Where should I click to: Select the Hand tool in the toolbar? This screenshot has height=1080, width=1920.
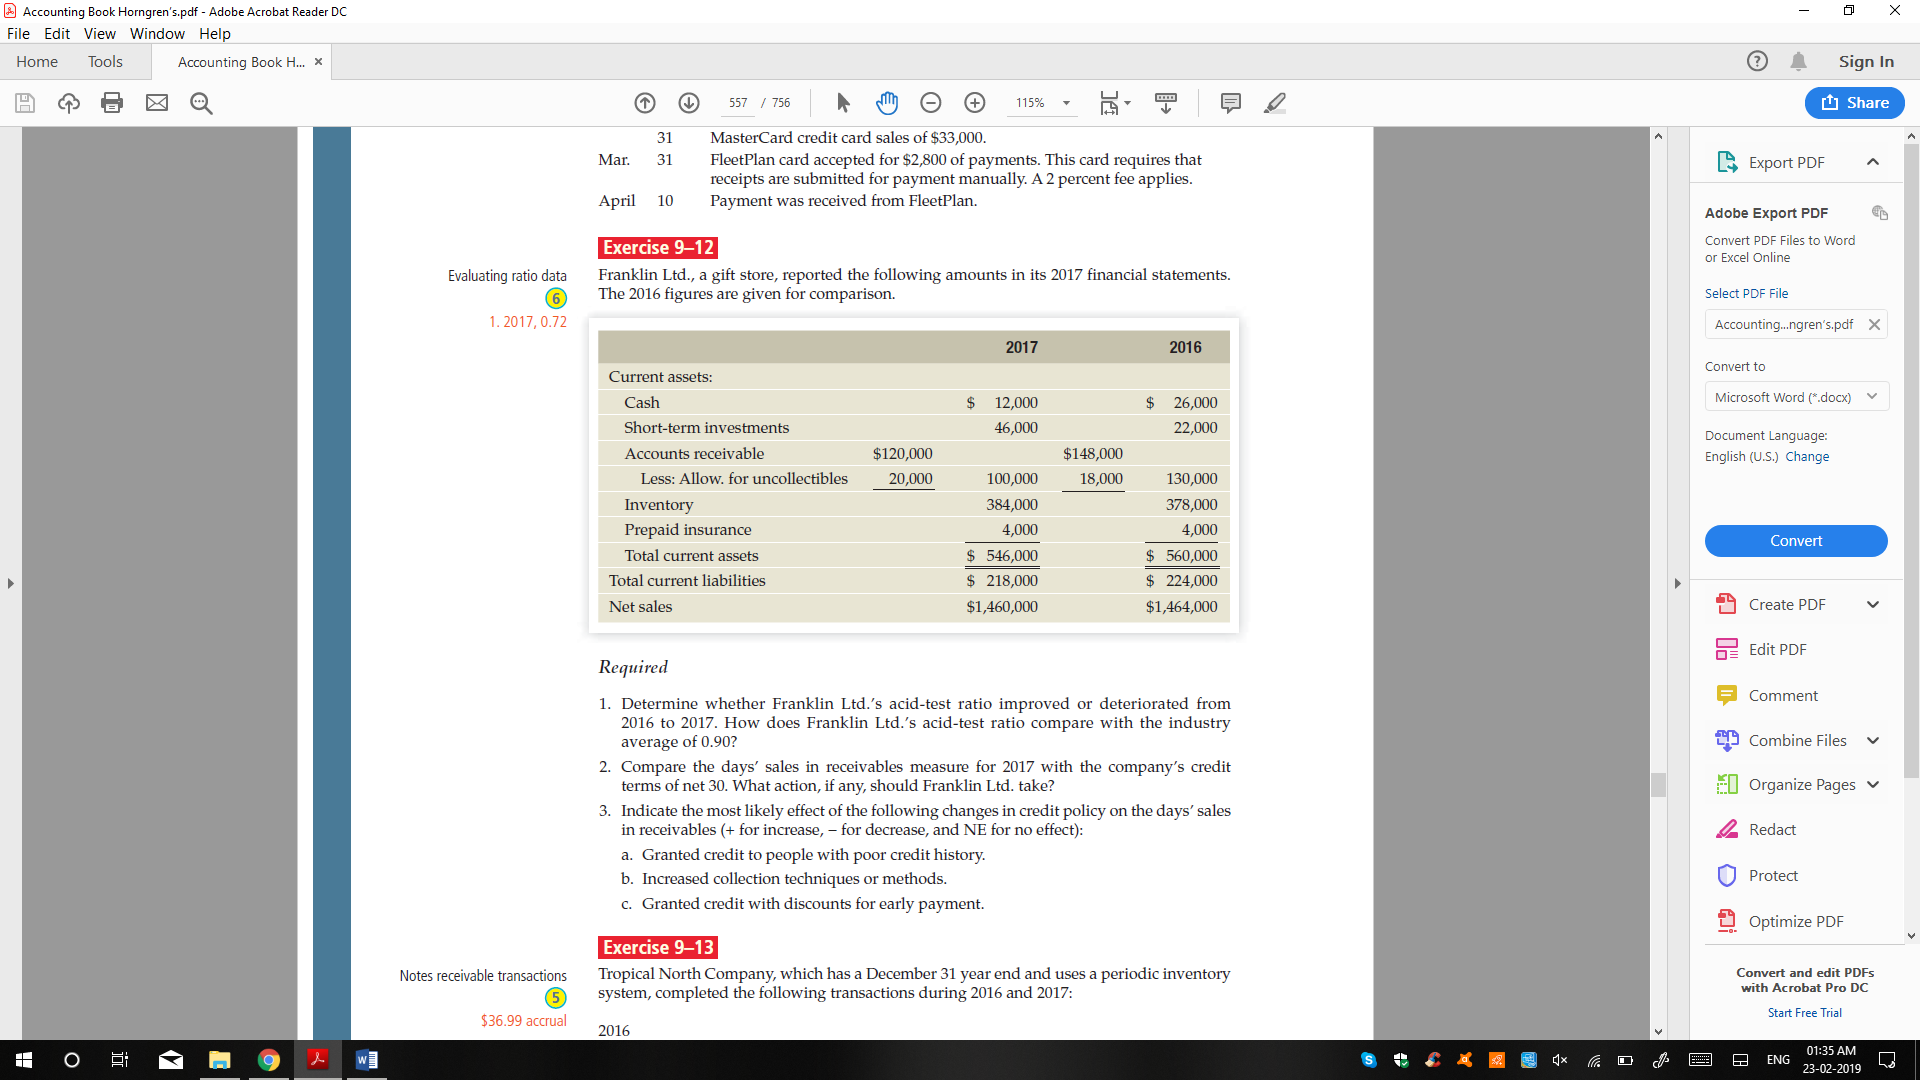pos(887,102)
